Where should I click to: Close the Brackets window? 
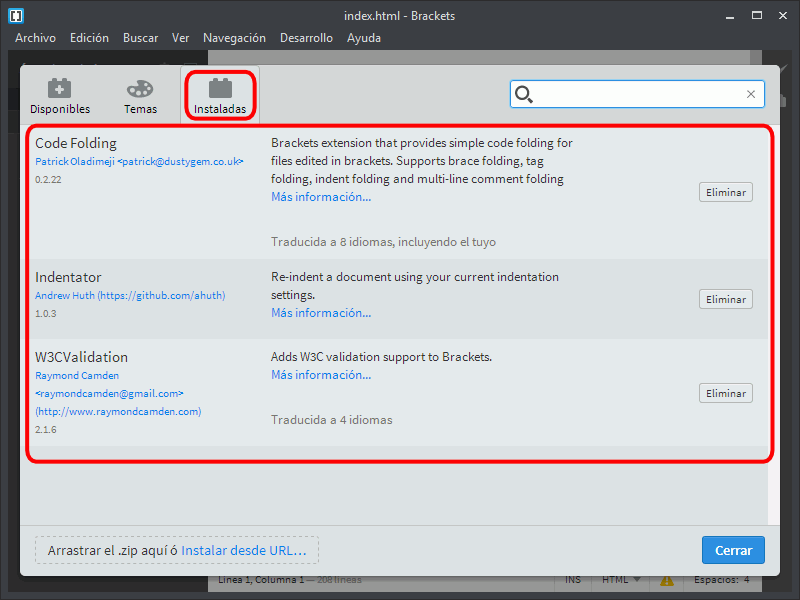(783, 16)
